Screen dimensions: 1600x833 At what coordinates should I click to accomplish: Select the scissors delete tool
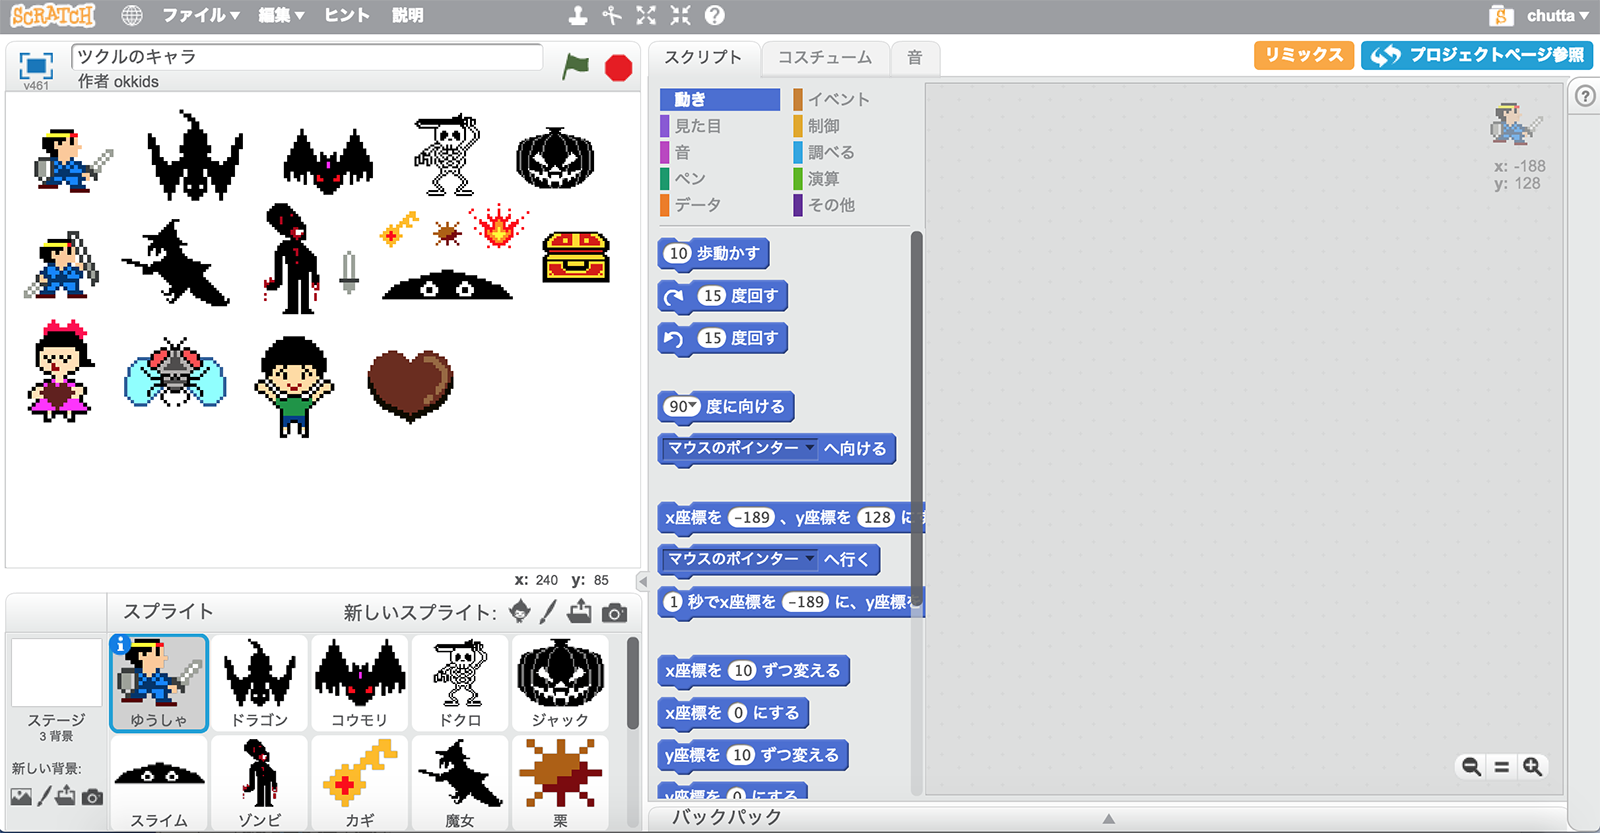612,15
